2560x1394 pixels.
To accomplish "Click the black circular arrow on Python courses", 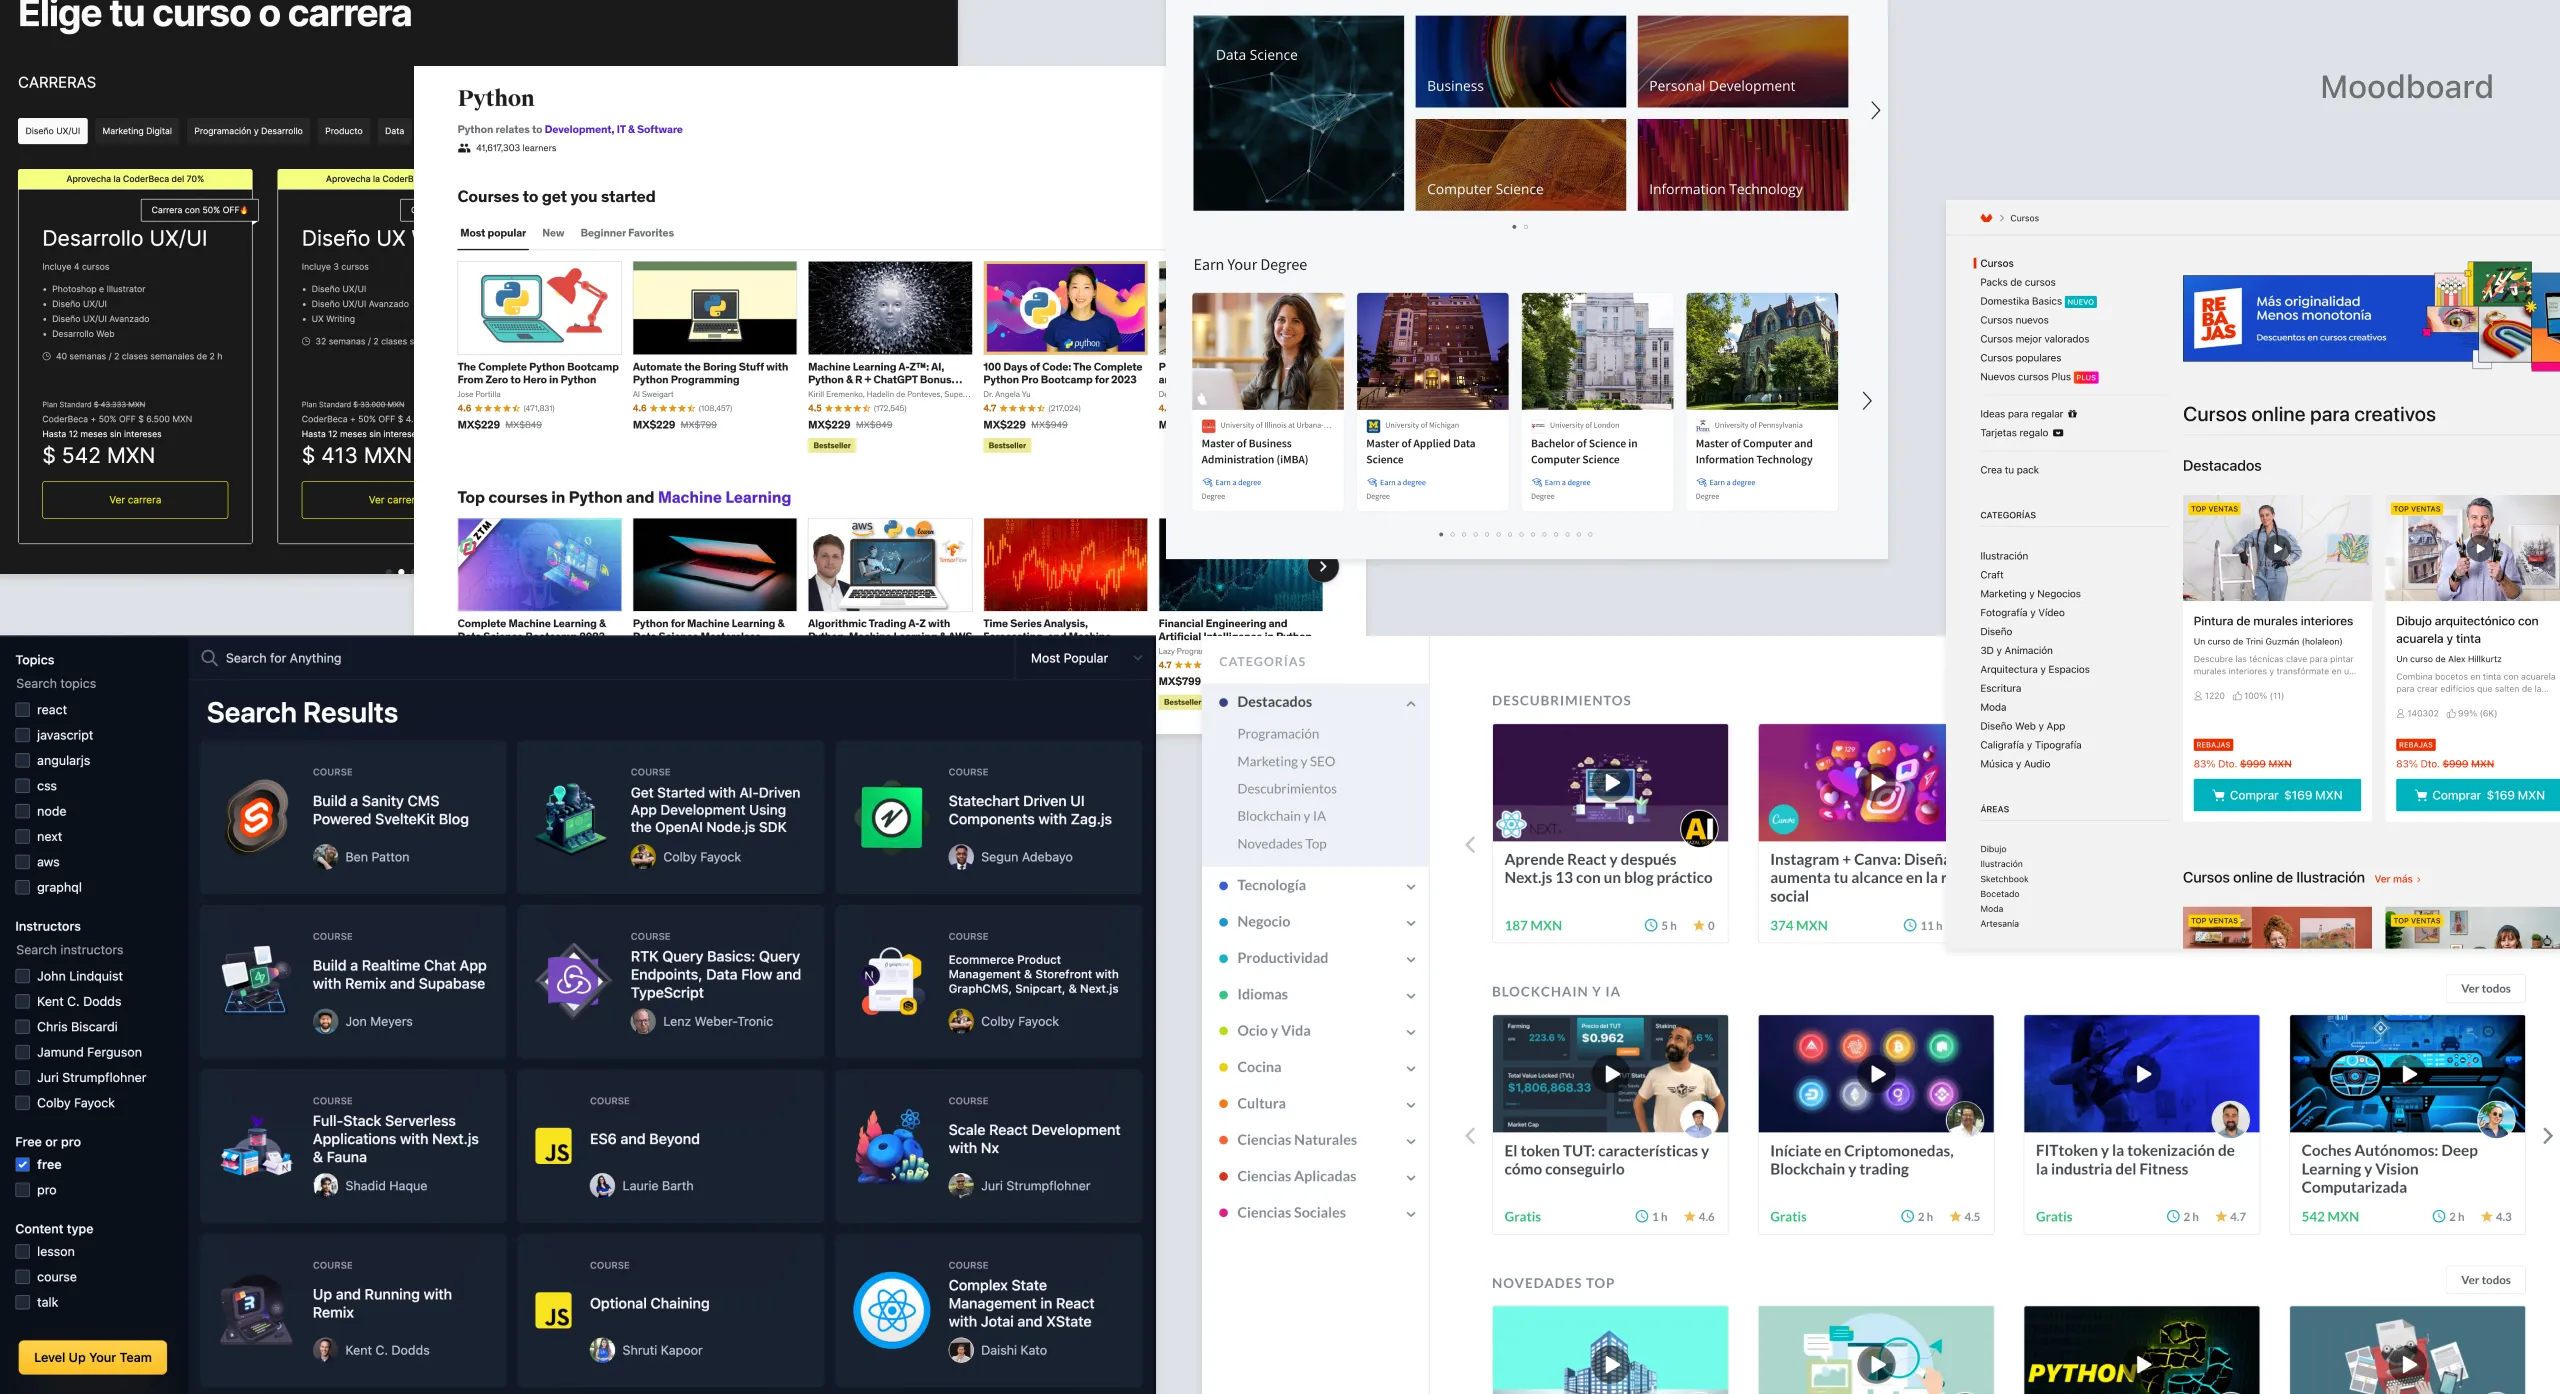I will (x=1322, y=567).
